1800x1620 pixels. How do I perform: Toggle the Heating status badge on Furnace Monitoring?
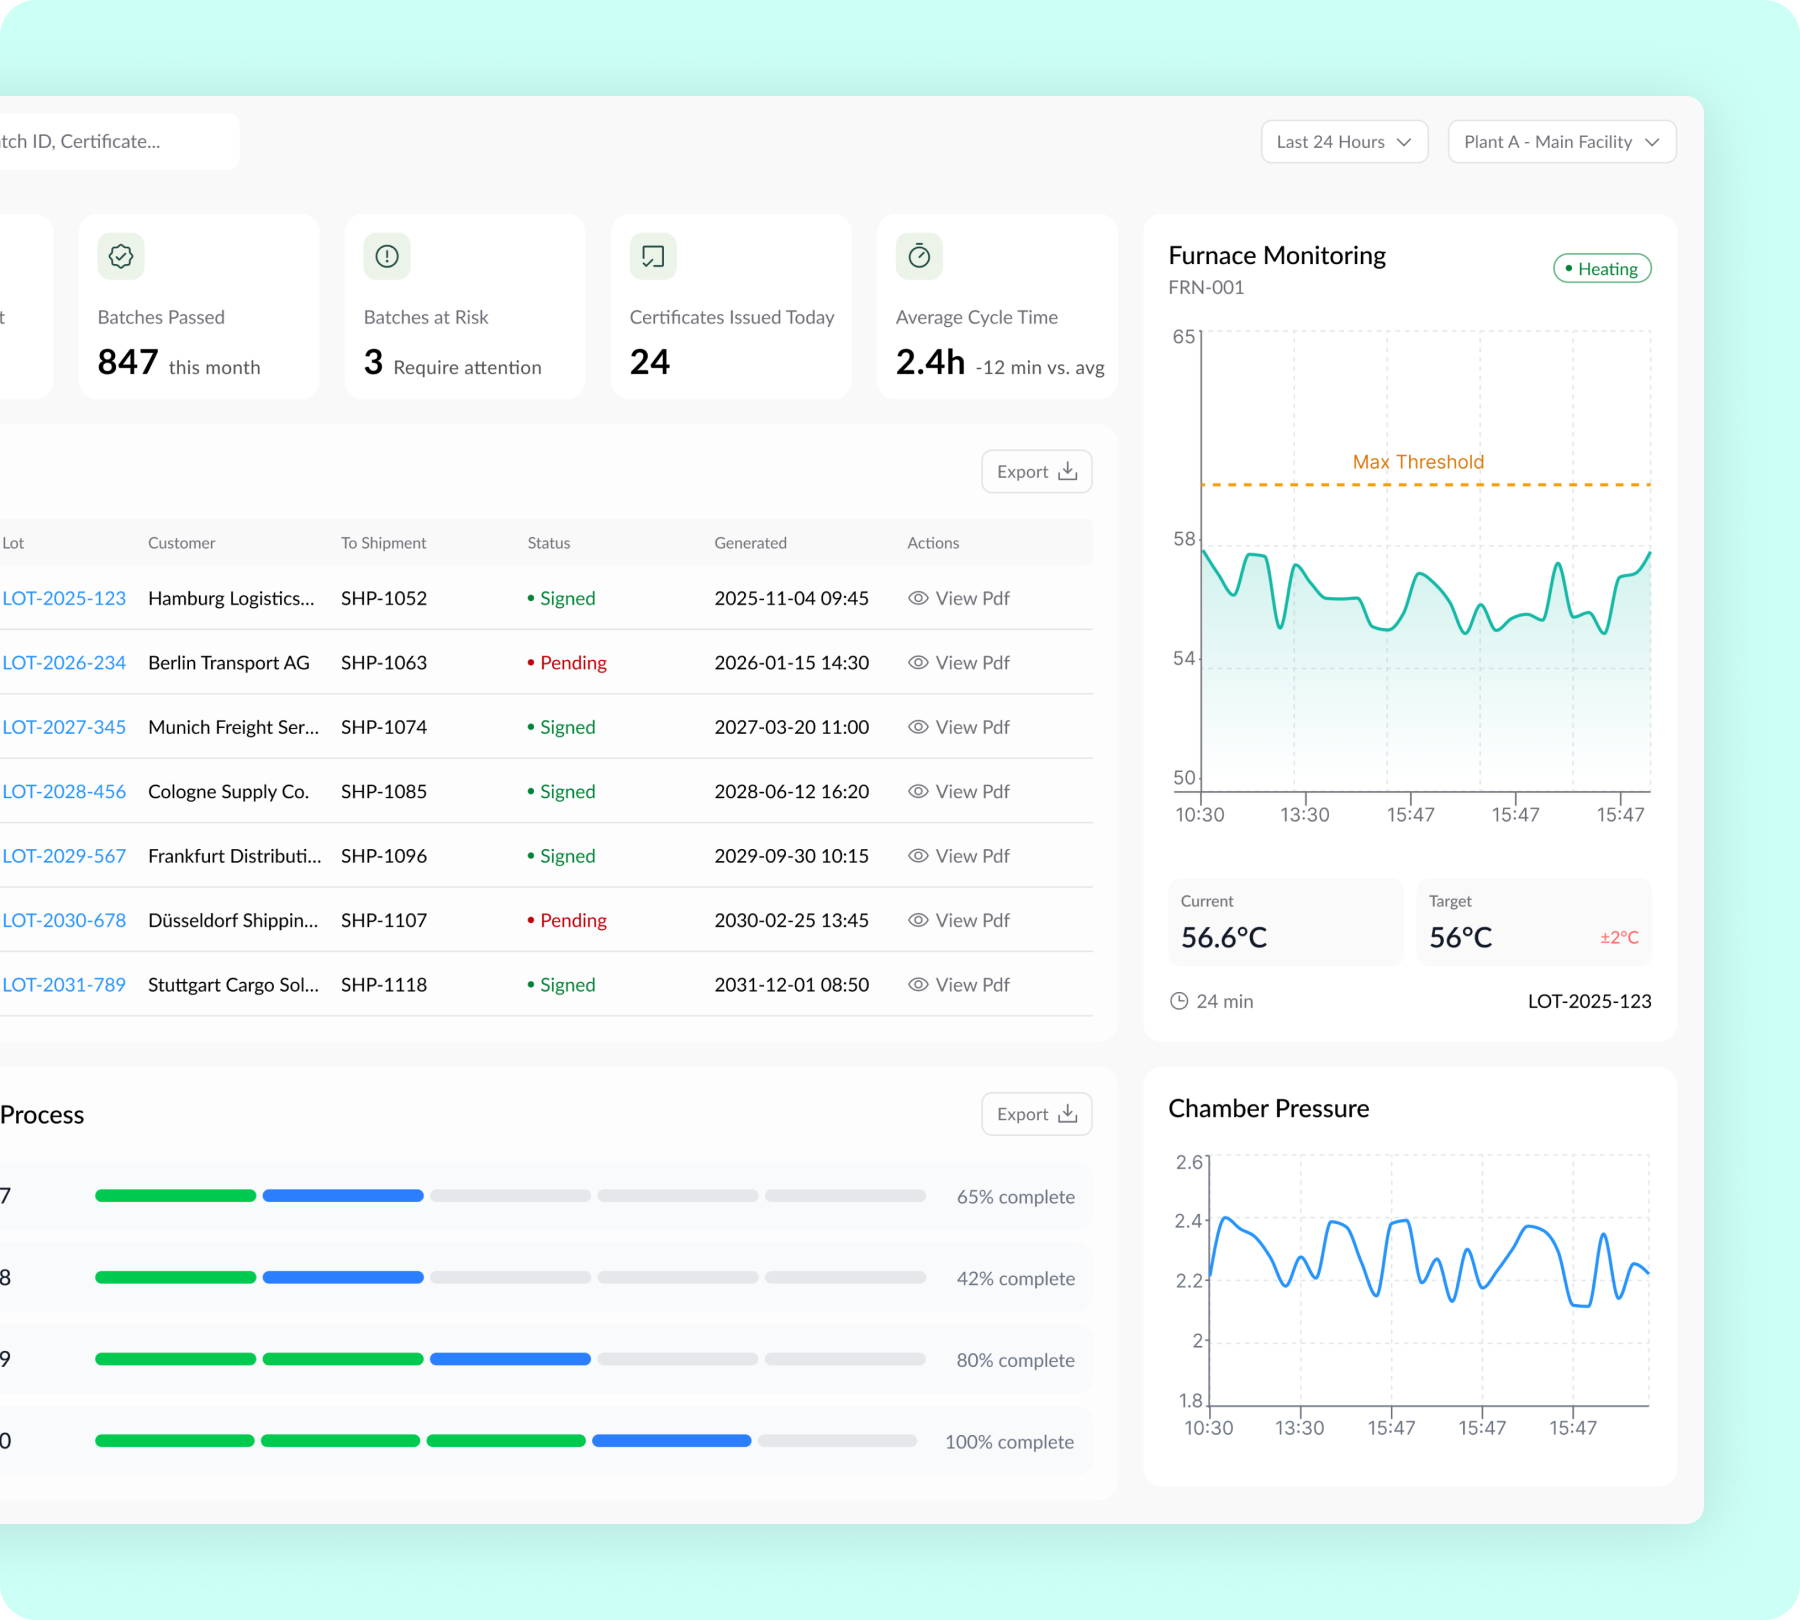(1601, 268)
